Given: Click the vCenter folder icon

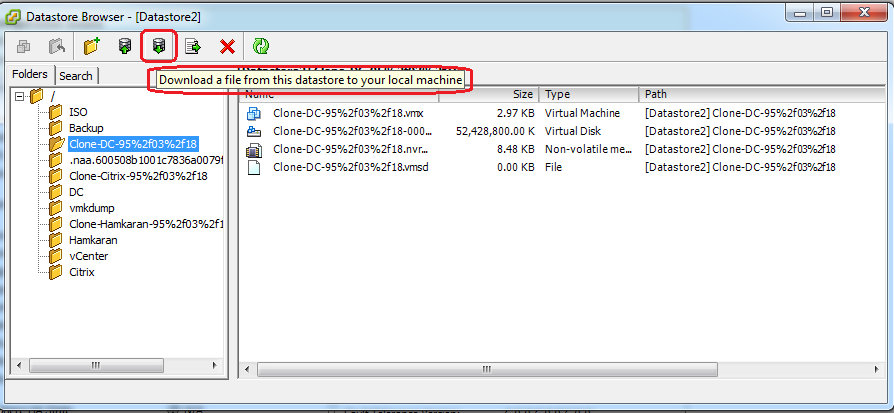Looking at the screenshot, I should tap(56, 256).
